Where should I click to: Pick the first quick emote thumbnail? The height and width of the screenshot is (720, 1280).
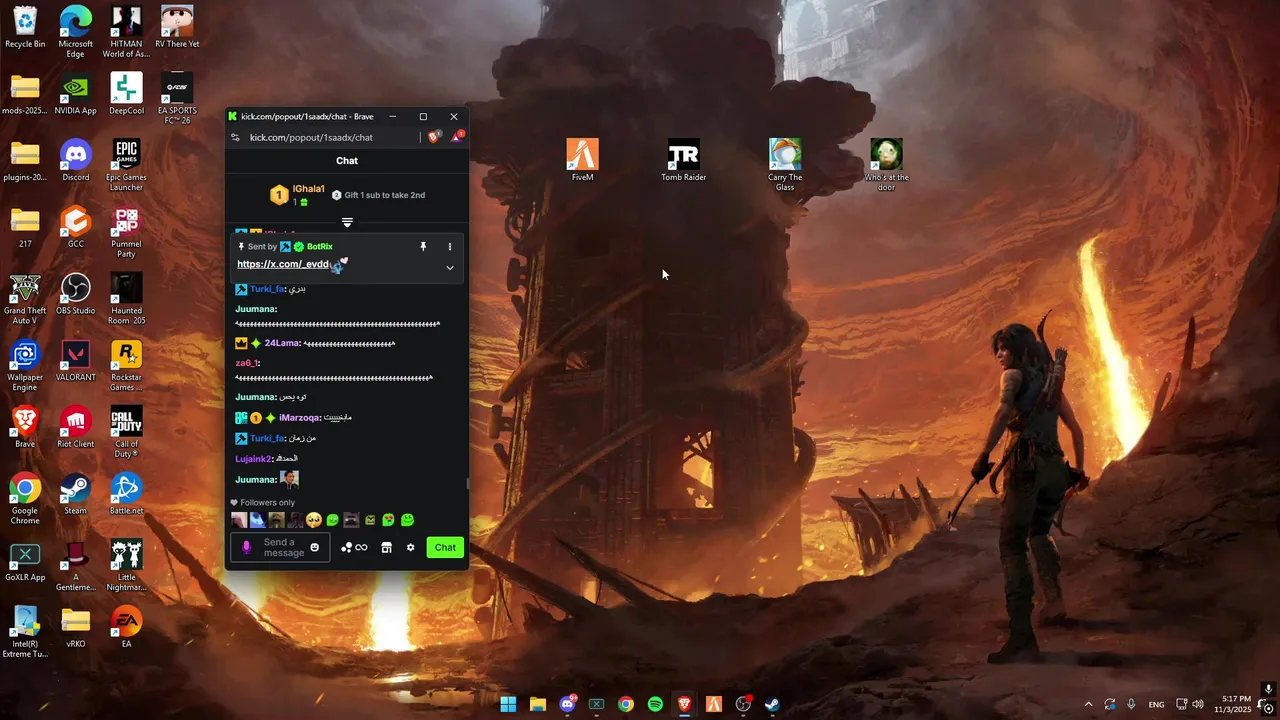point(239,520)
